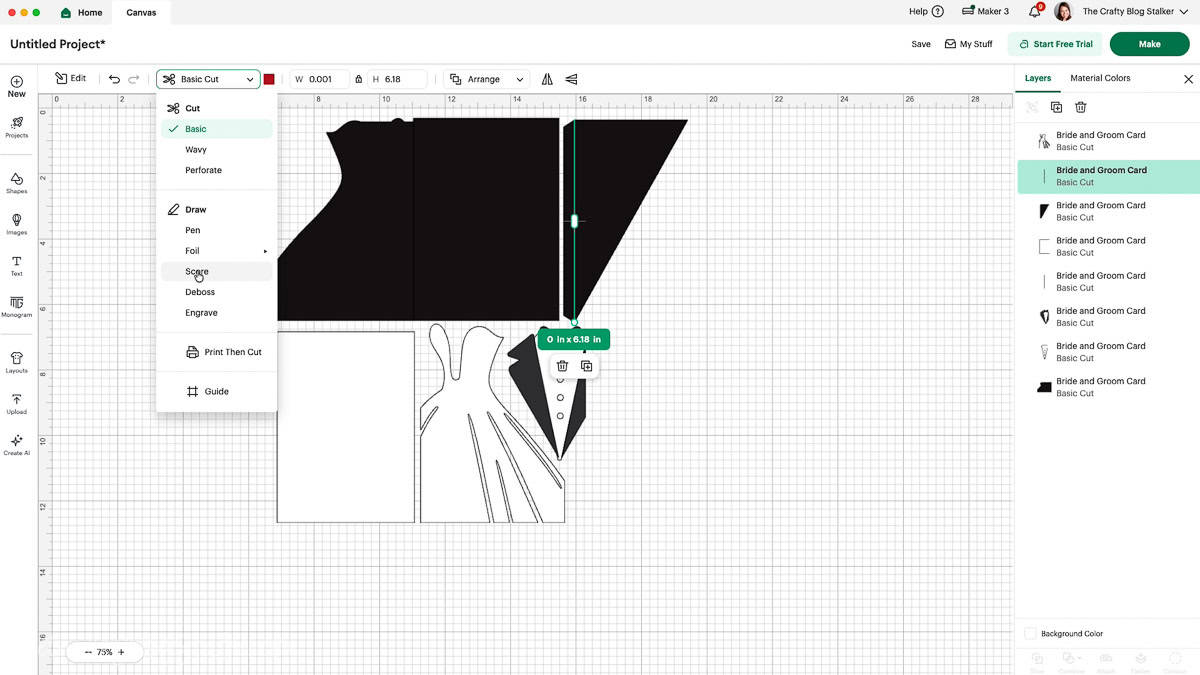Select Score from the operations menu
Viewport: 1200px width, 675px height.
pos(195,271)
